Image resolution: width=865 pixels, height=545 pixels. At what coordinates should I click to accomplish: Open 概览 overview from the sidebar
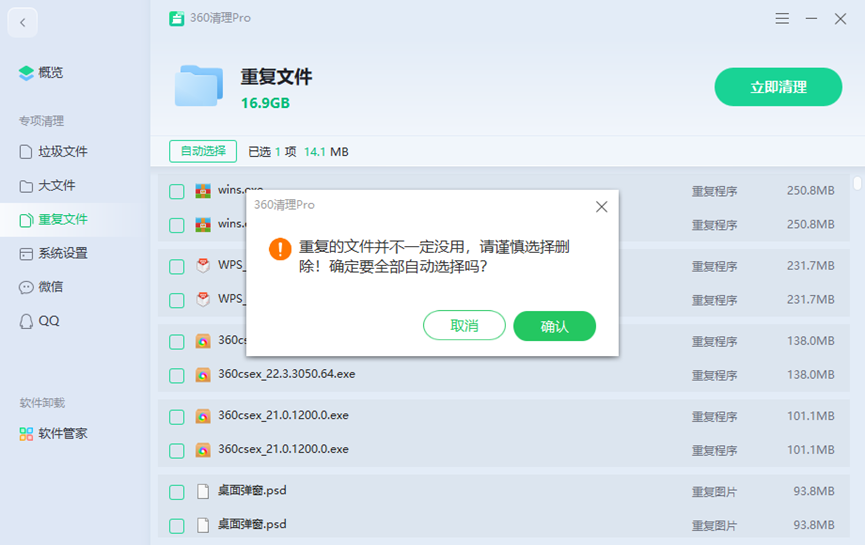coord(41,72)
